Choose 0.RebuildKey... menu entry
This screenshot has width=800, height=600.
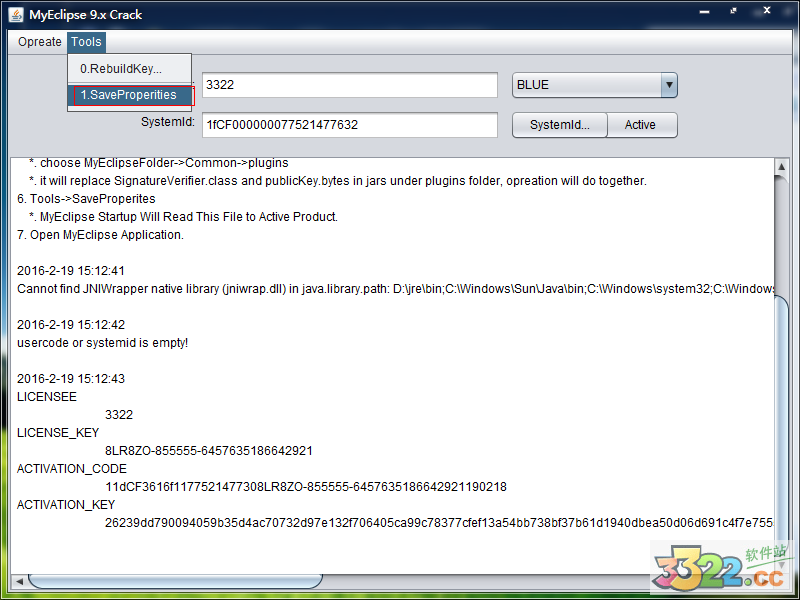130,69
